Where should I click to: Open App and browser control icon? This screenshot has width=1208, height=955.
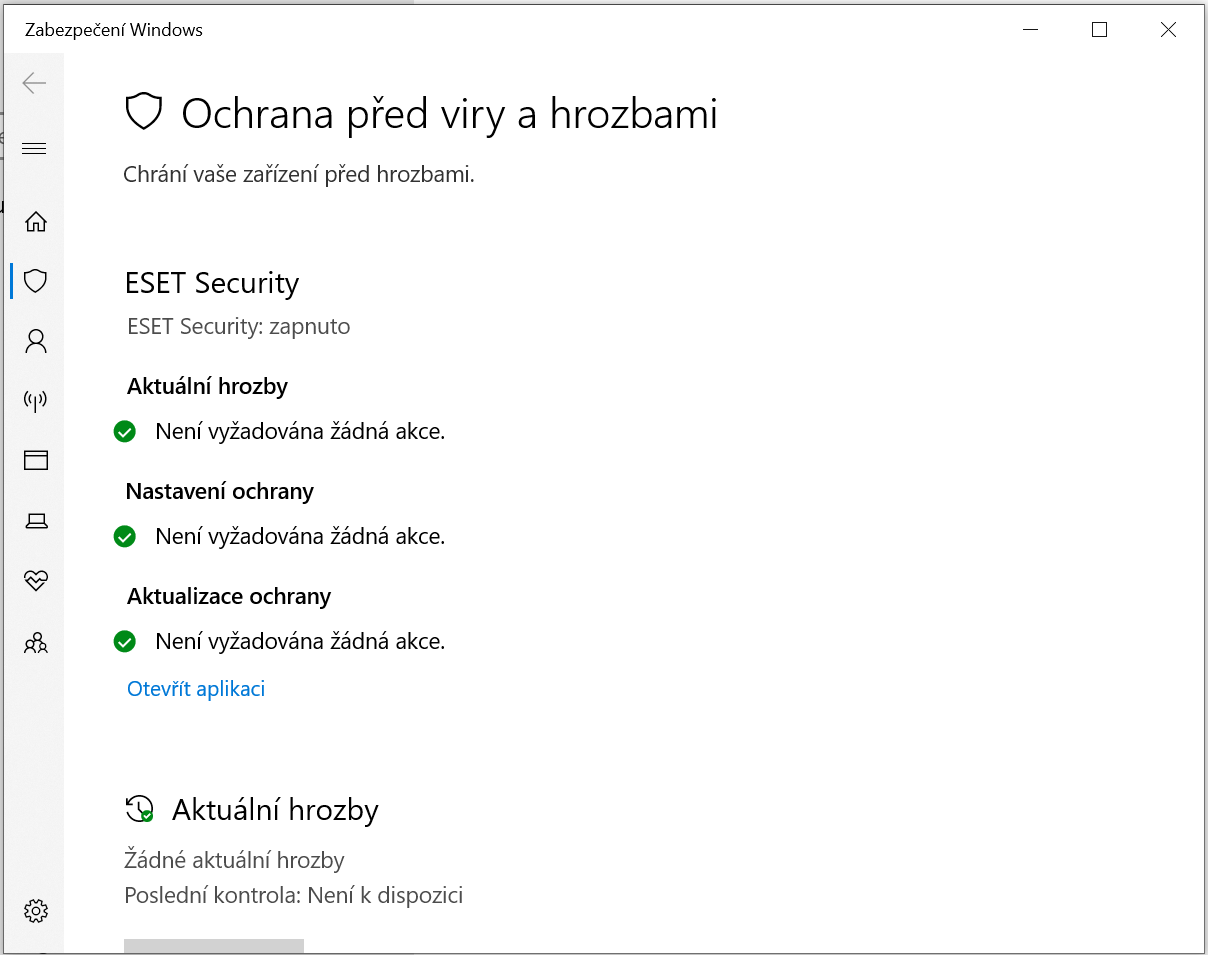(x=36, y=460)
